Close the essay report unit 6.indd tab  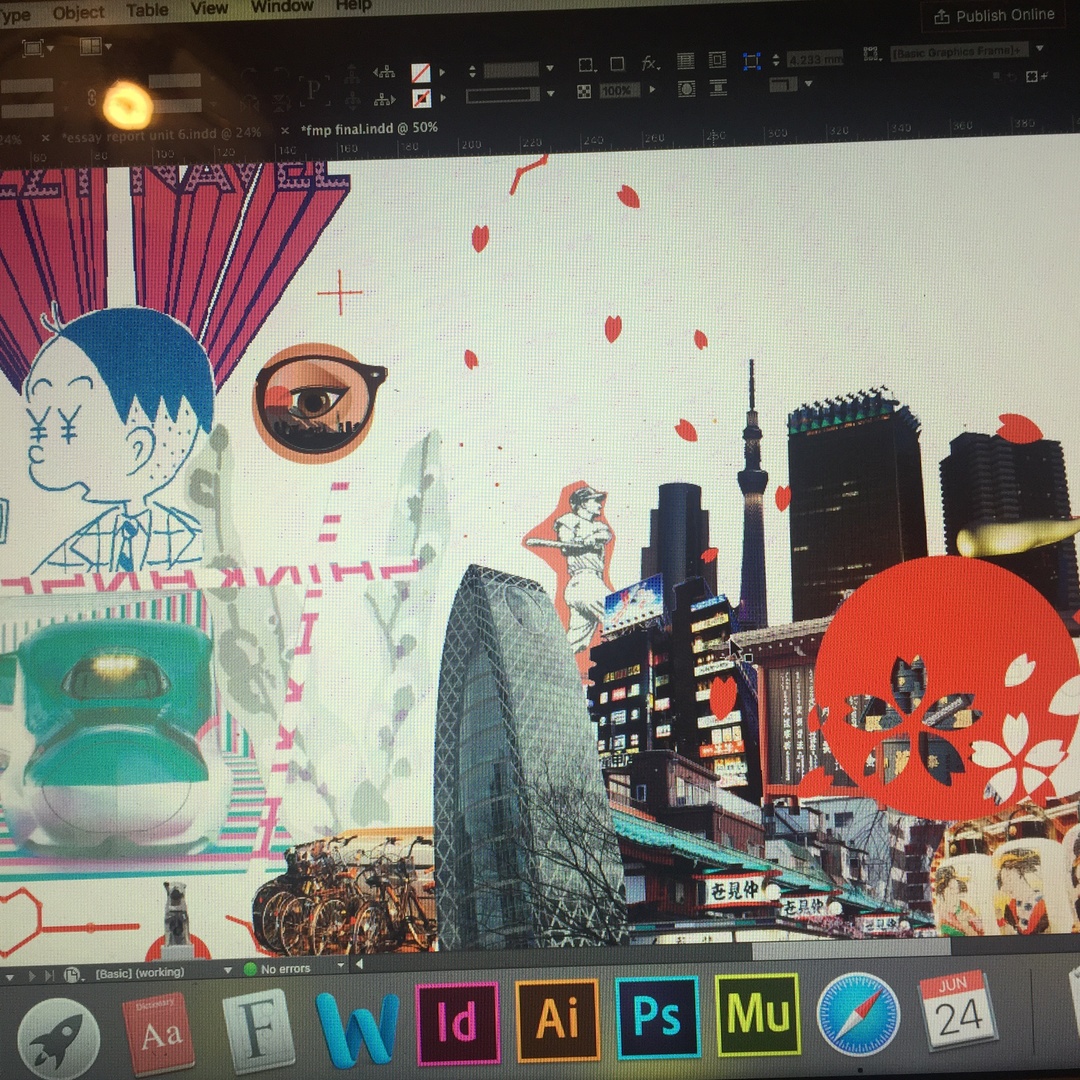coord(45,138)
